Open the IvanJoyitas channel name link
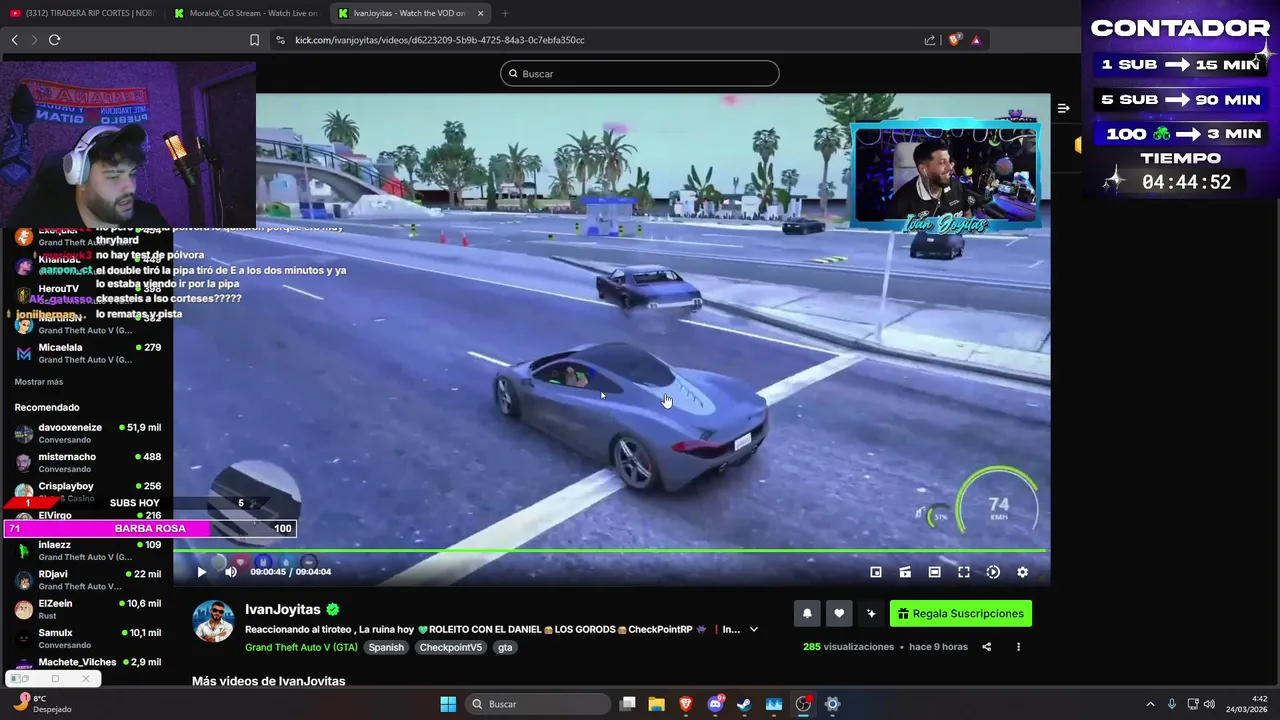Image resolution: width=1280 pixels, height=720 pixels. (x=283, y=609)
